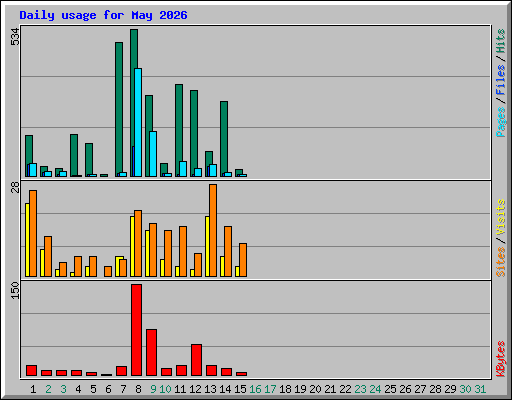Click the red KBytes bar for day 12
The width and height of the screenshot is (512, 400).
pos(196,360)
